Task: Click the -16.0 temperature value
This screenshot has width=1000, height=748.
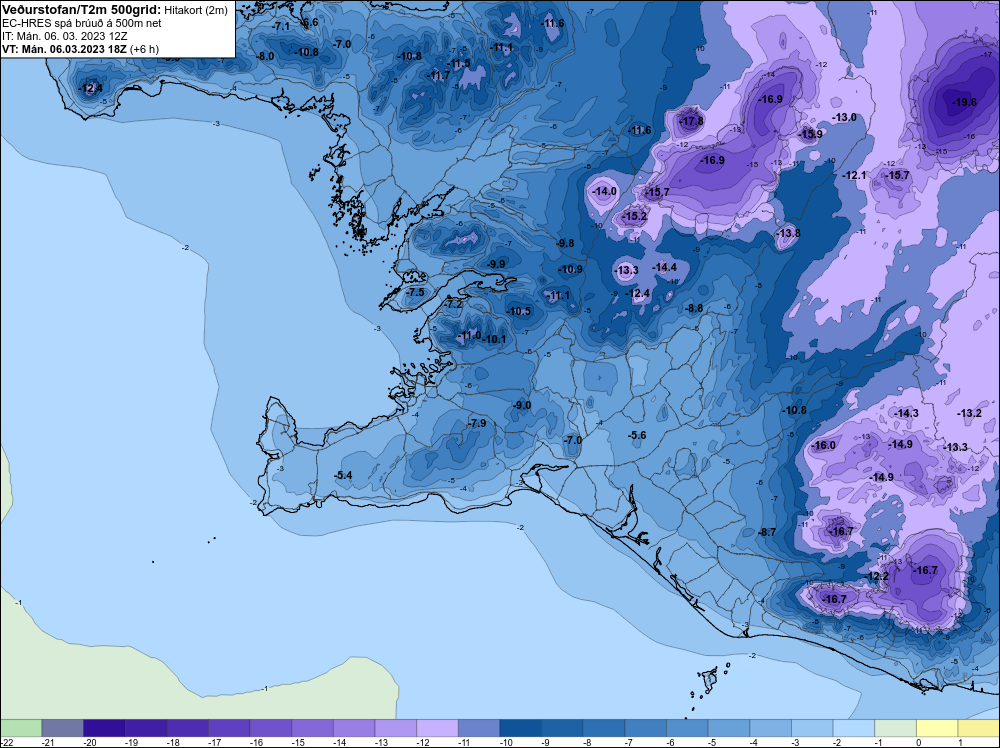Action: point(823,446)
